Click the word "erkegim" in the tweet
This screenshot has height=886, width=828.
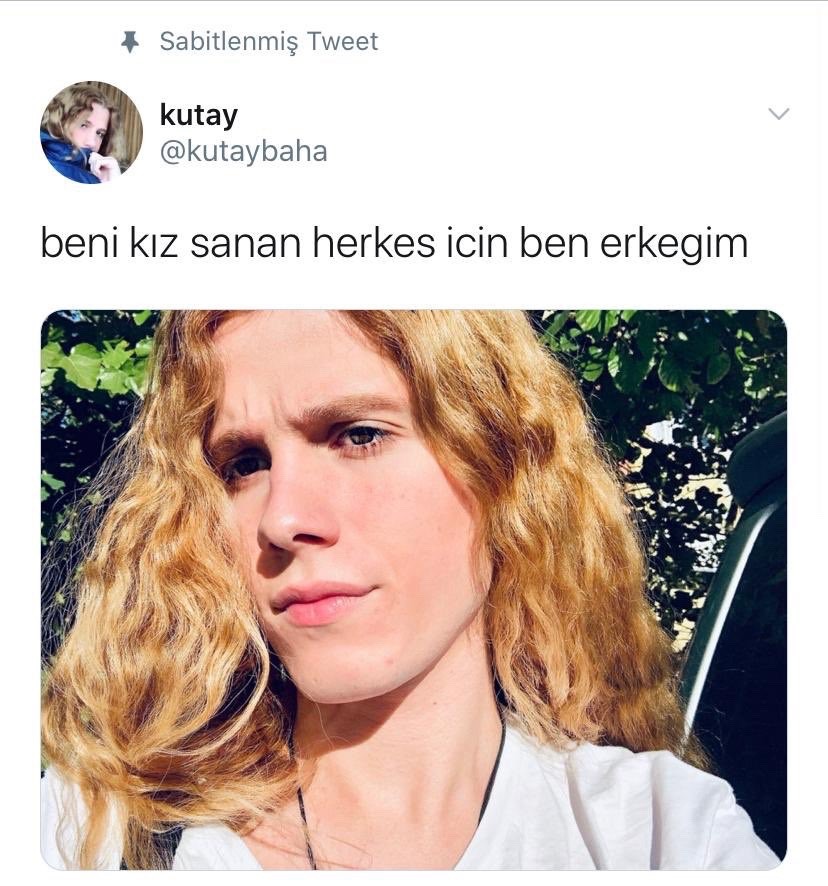click(674, 245)
